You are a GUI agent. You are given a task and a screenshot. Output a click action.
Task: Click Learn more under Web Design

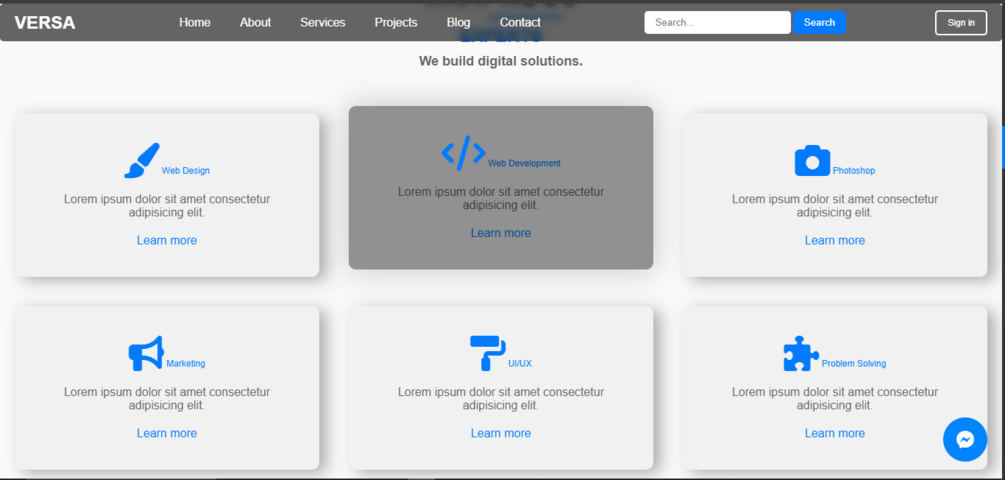click(x=167, y=240)
